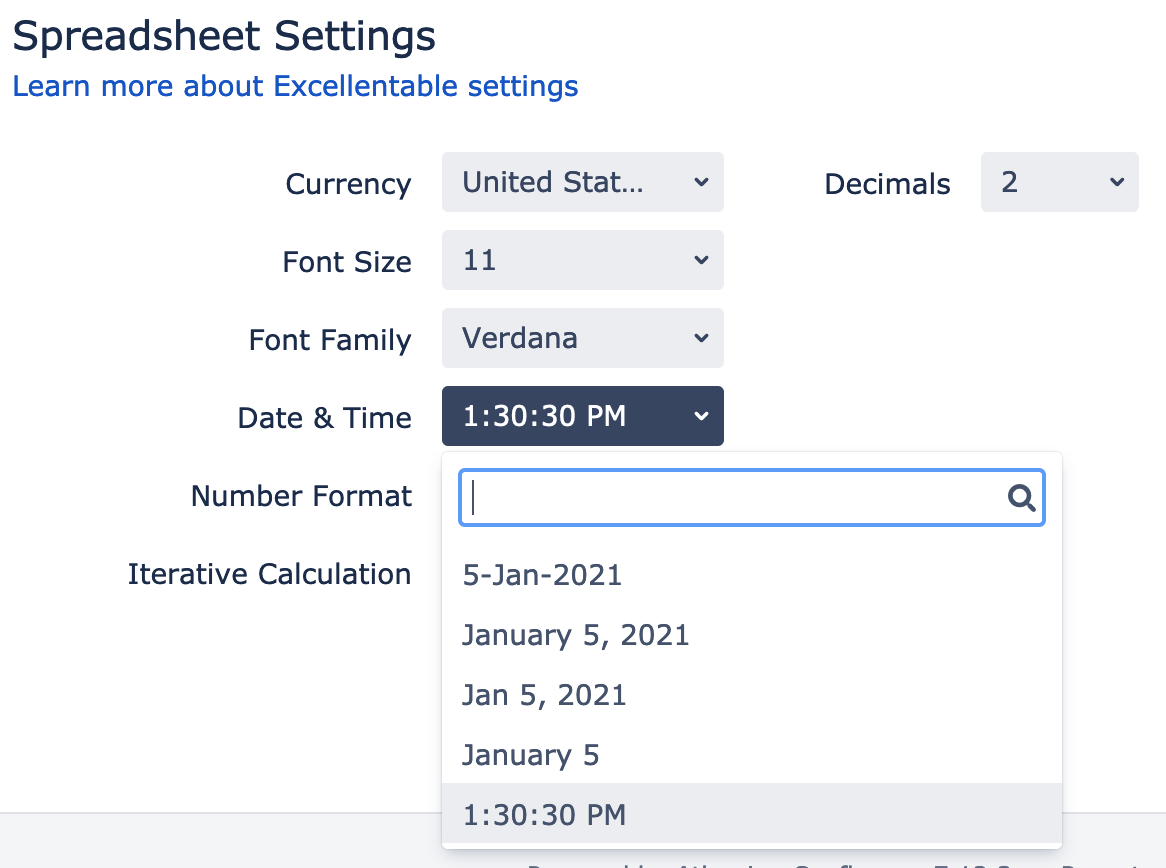Viewport: 1166px width, 868px height.
Task: Click the chevron arrow on the Font Size field
Action: tap(700, 260)
